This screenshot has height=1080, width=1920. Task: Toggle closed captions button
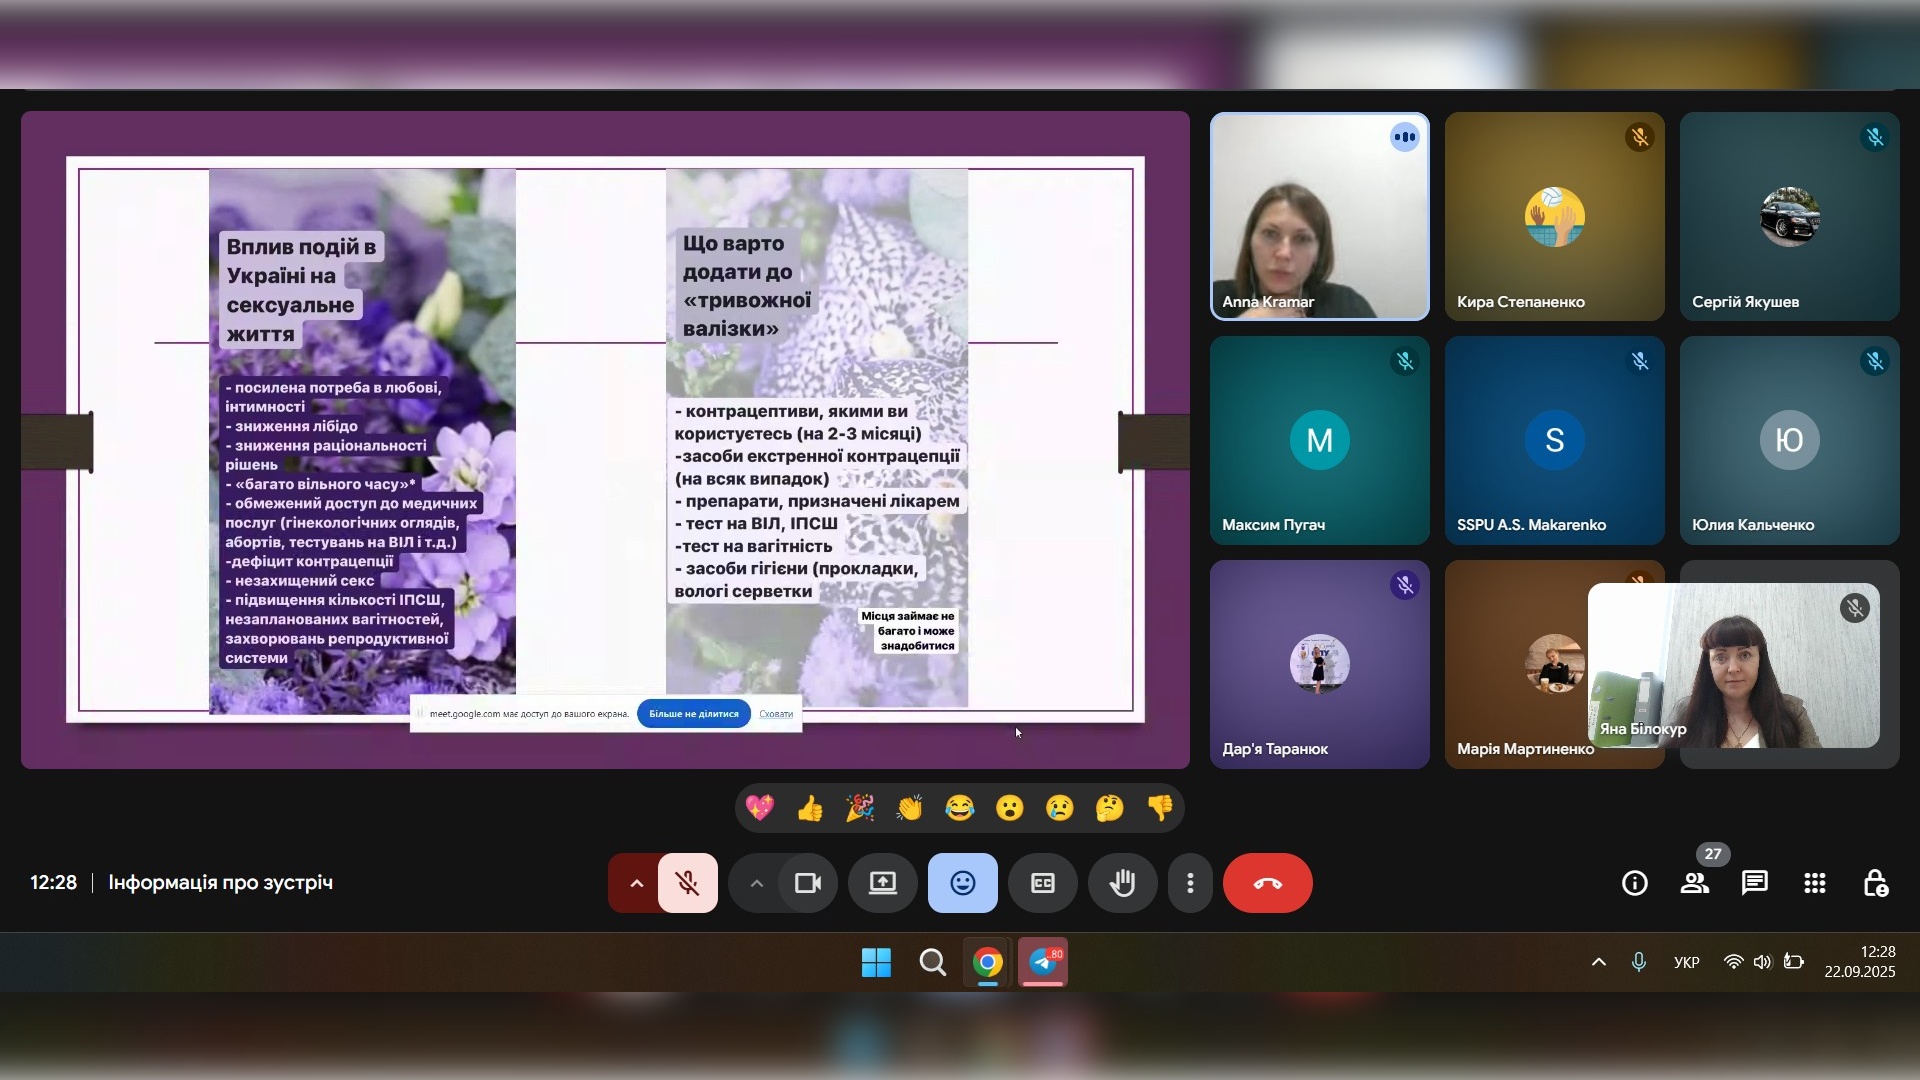click(1042, 883)
